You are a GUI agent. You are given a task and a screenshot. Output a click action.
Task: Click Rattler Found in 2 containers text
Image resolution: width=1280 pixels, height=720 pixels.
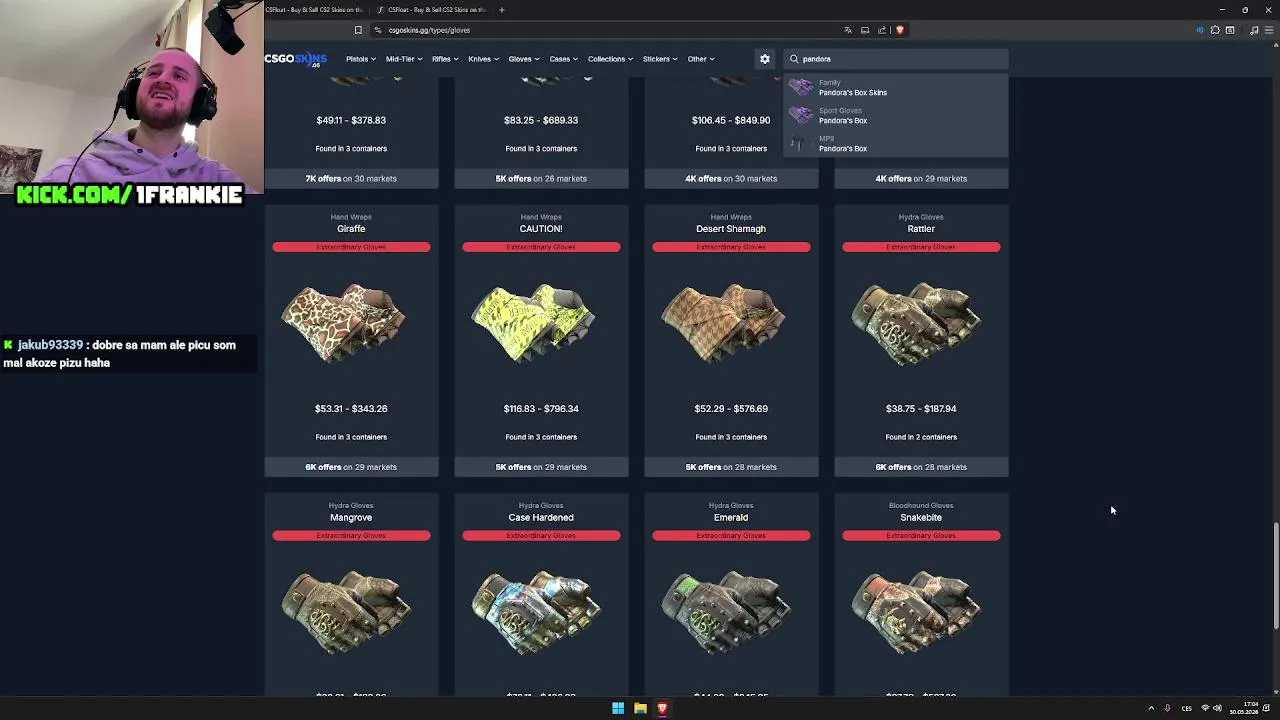click(x=921, y=437)
